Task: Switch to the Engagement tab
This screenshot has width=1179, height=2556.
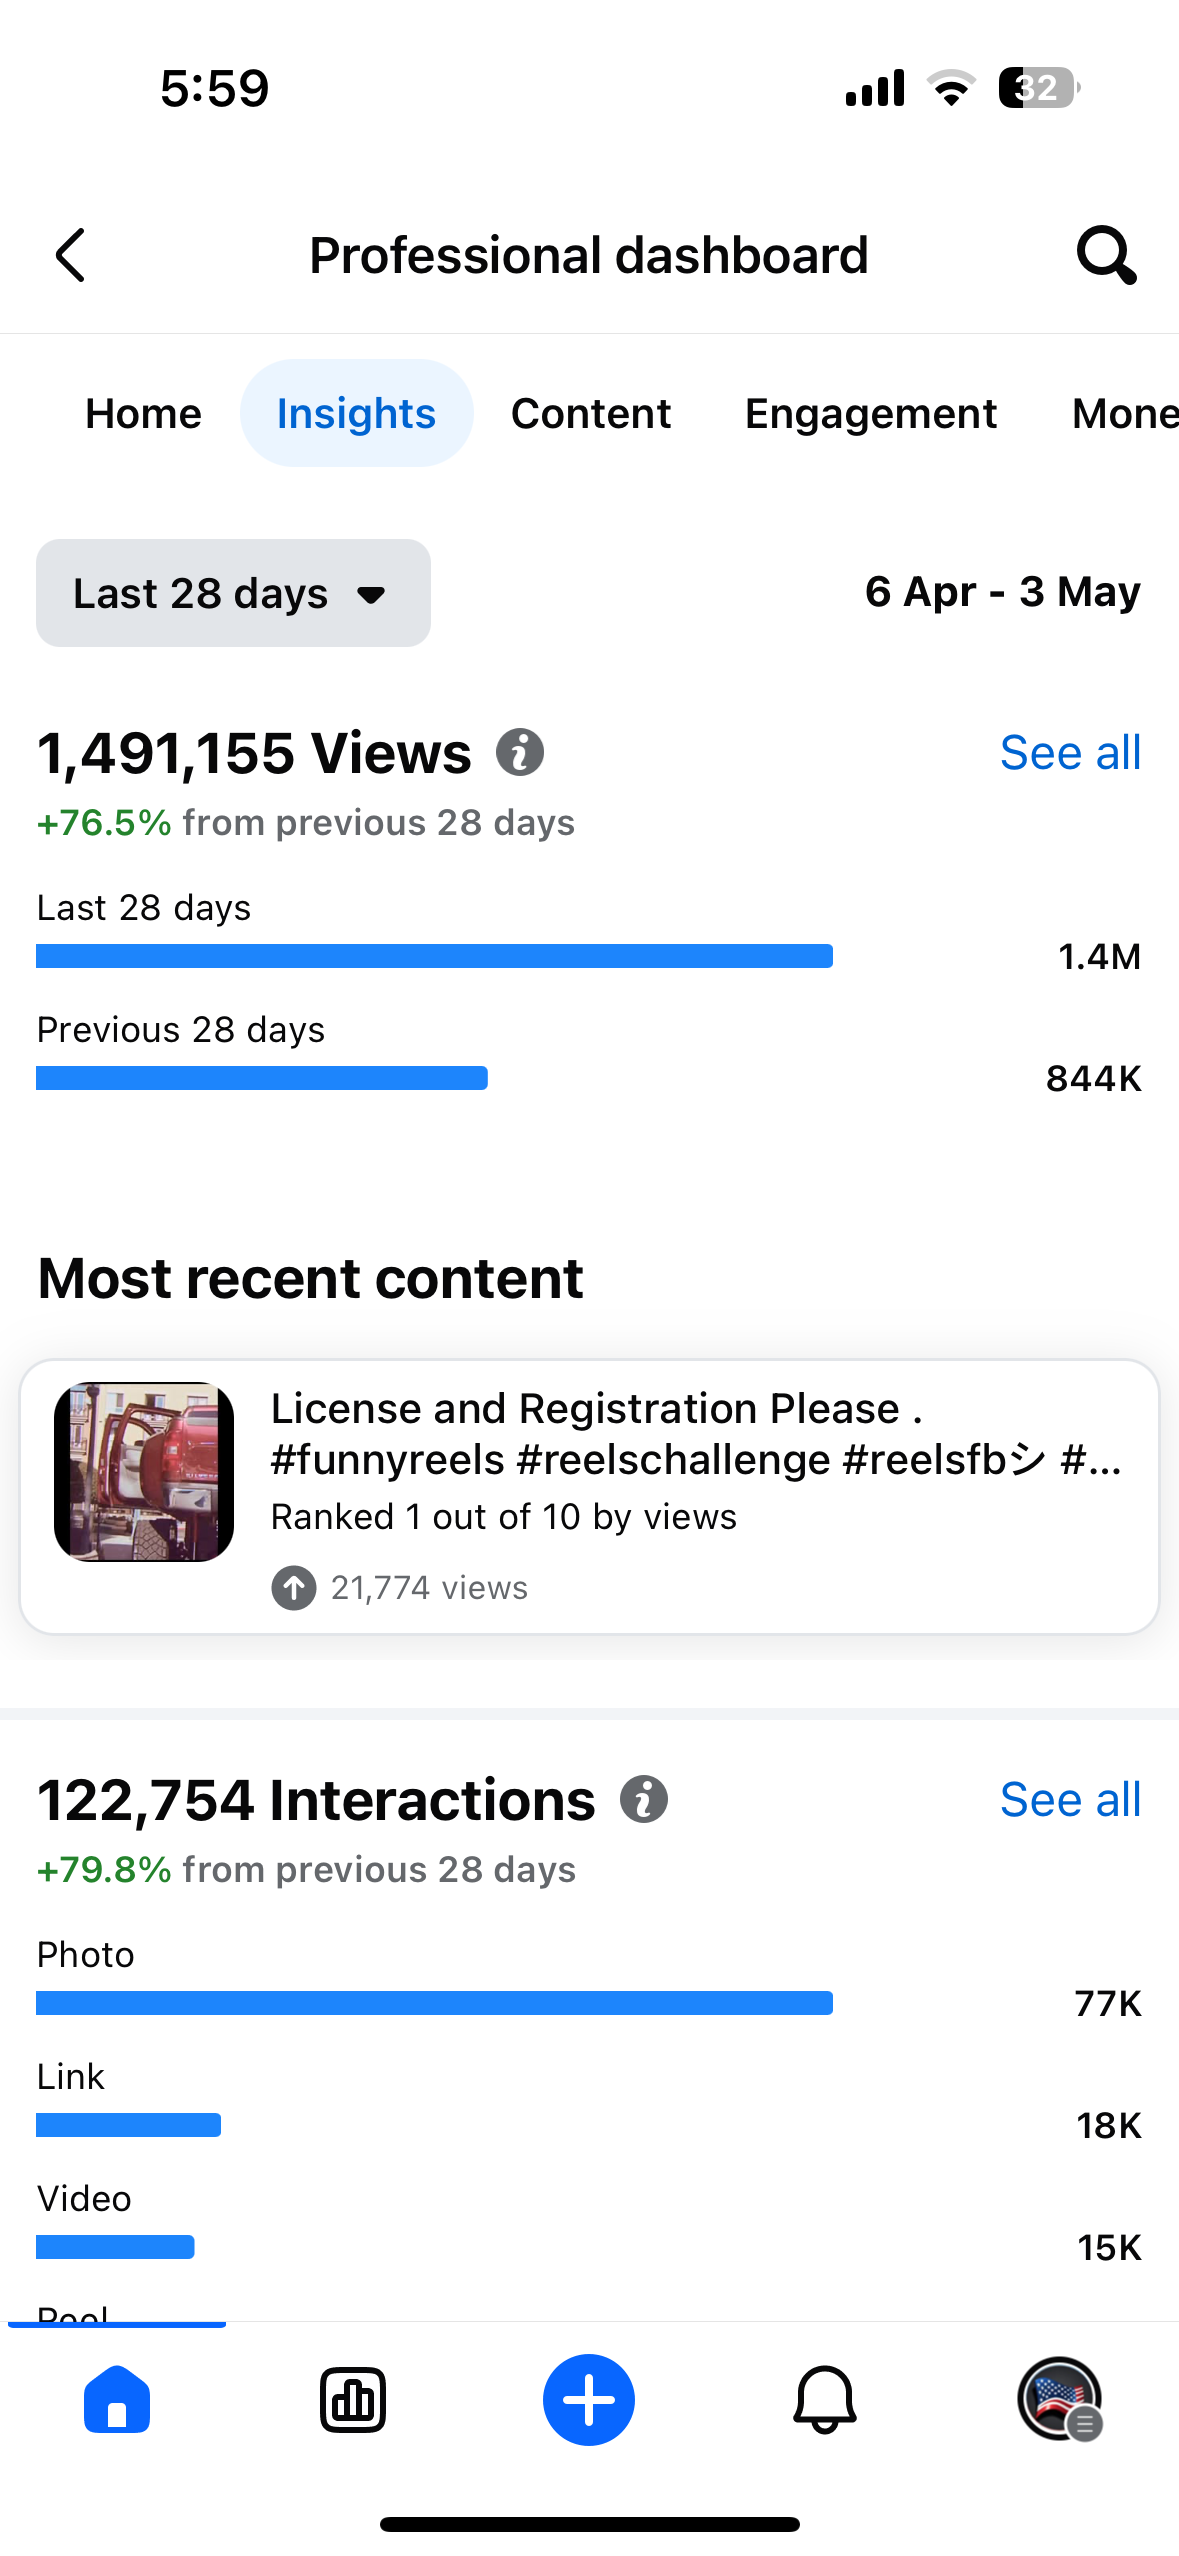Action: pos(870,413)
